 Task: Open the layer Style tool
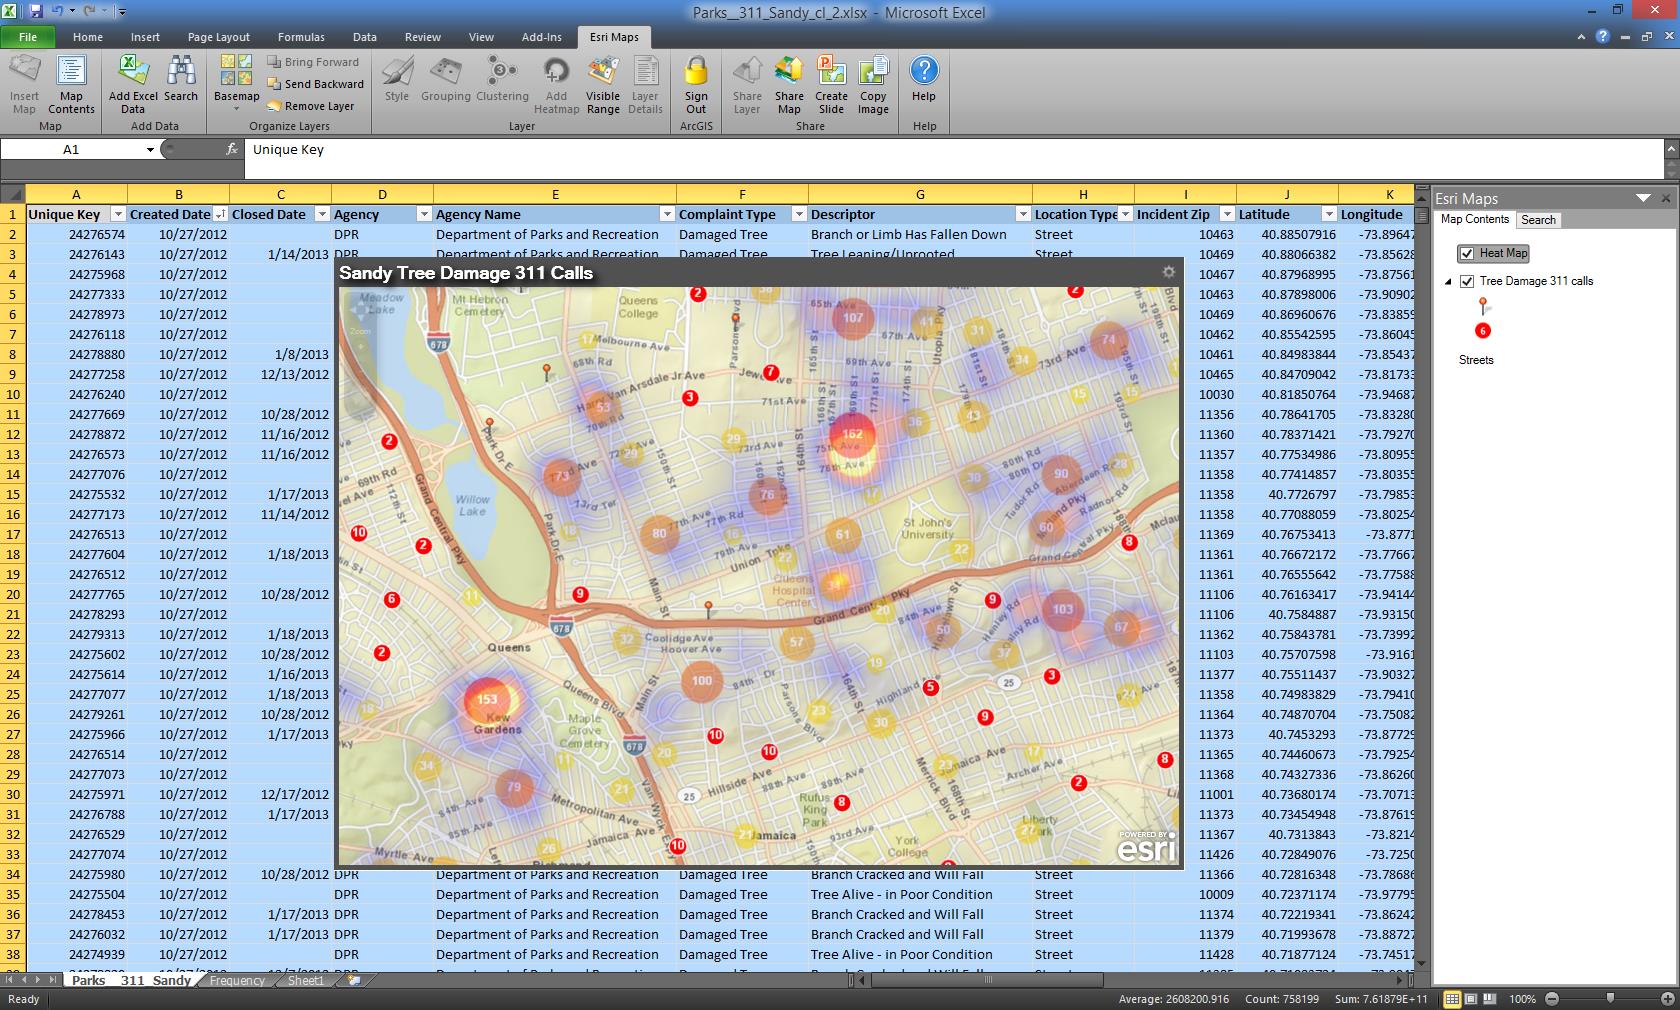point(397,80)
